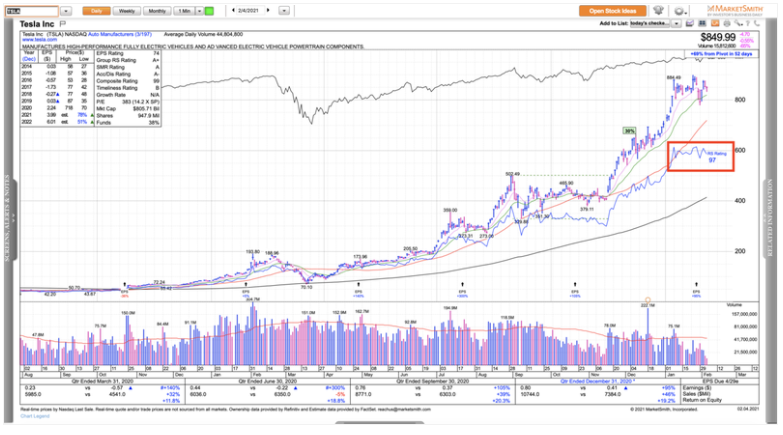
Task: Click the 39% green pattern label on chart
Action: coord(629,131)
